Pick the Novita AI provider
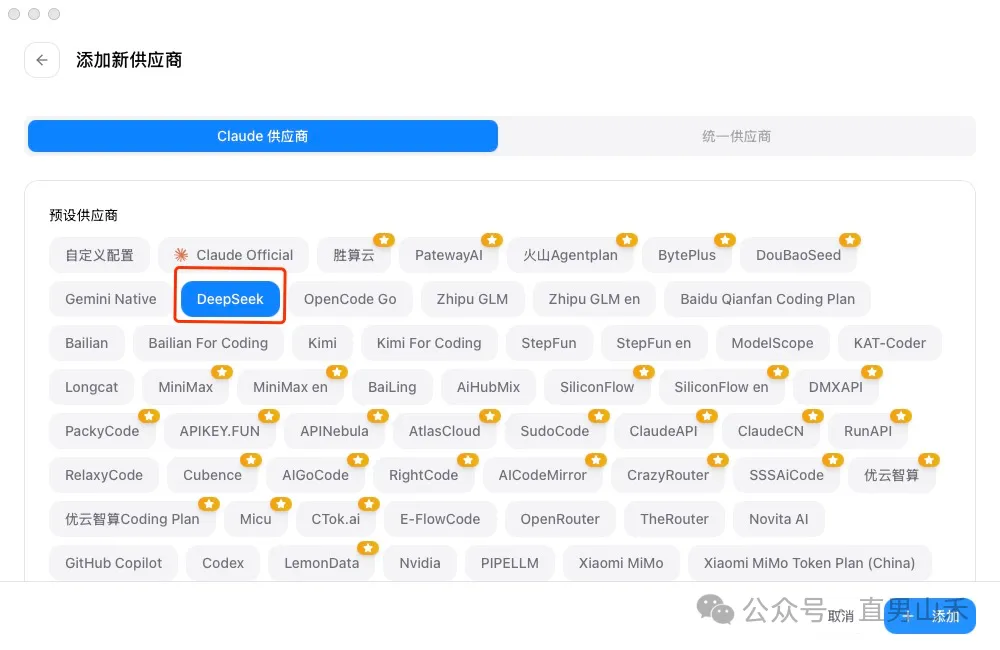1000x650 pixels. [779, 519]
